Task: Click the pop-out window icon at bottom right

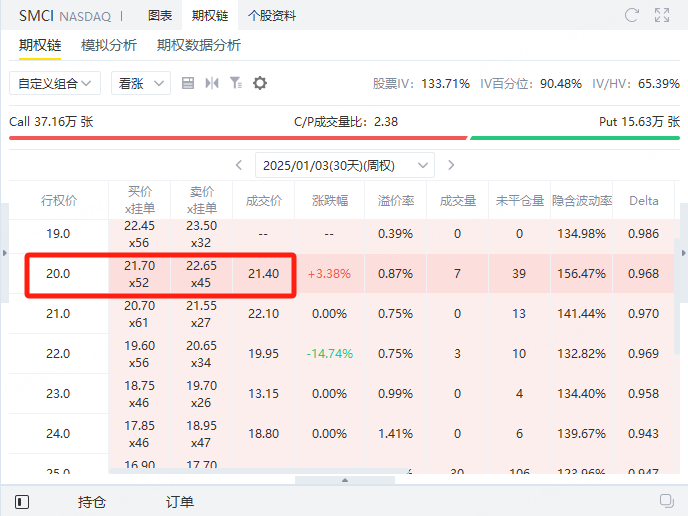Action: click(x=666, y=501)
